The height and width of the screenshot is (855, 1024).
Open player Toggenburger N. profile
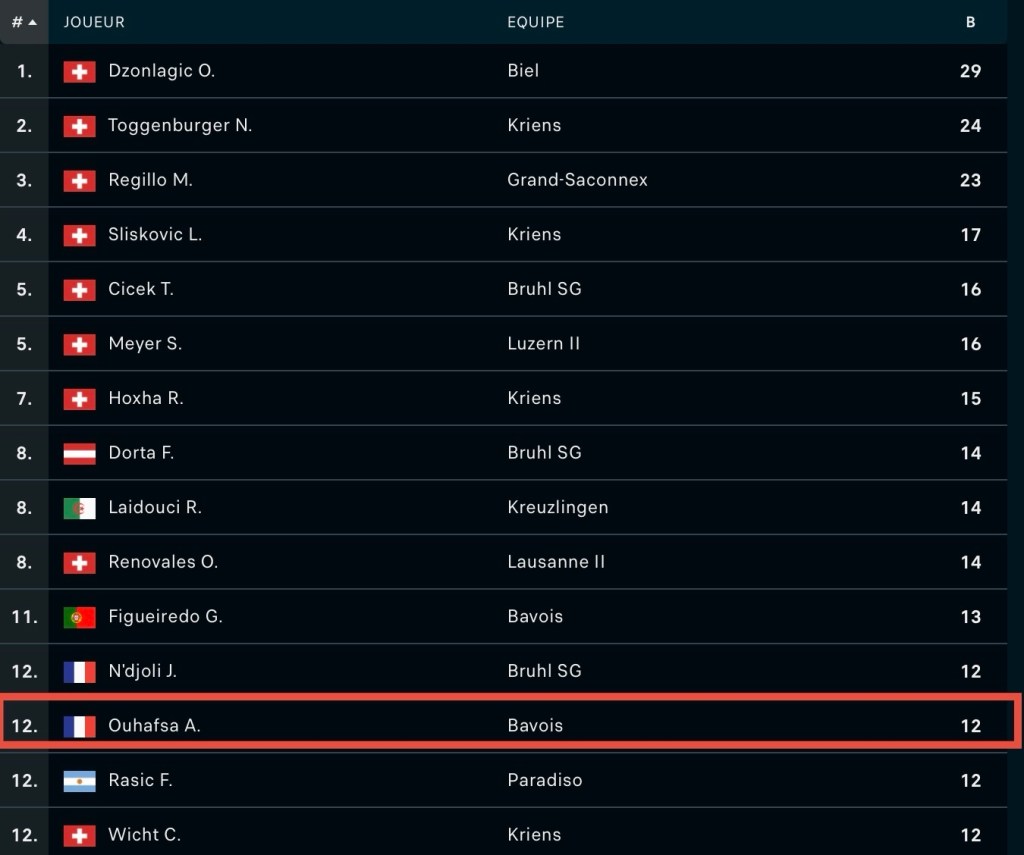(180, 125)
